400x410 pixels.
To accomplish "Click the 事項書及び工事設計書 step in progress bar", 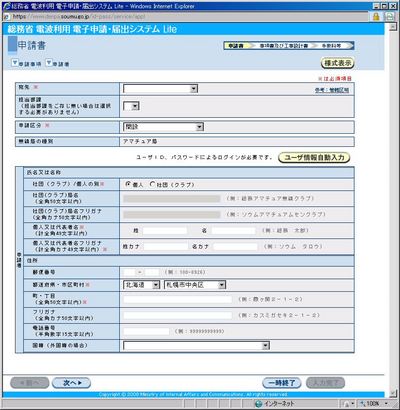I will coord(284,46).
